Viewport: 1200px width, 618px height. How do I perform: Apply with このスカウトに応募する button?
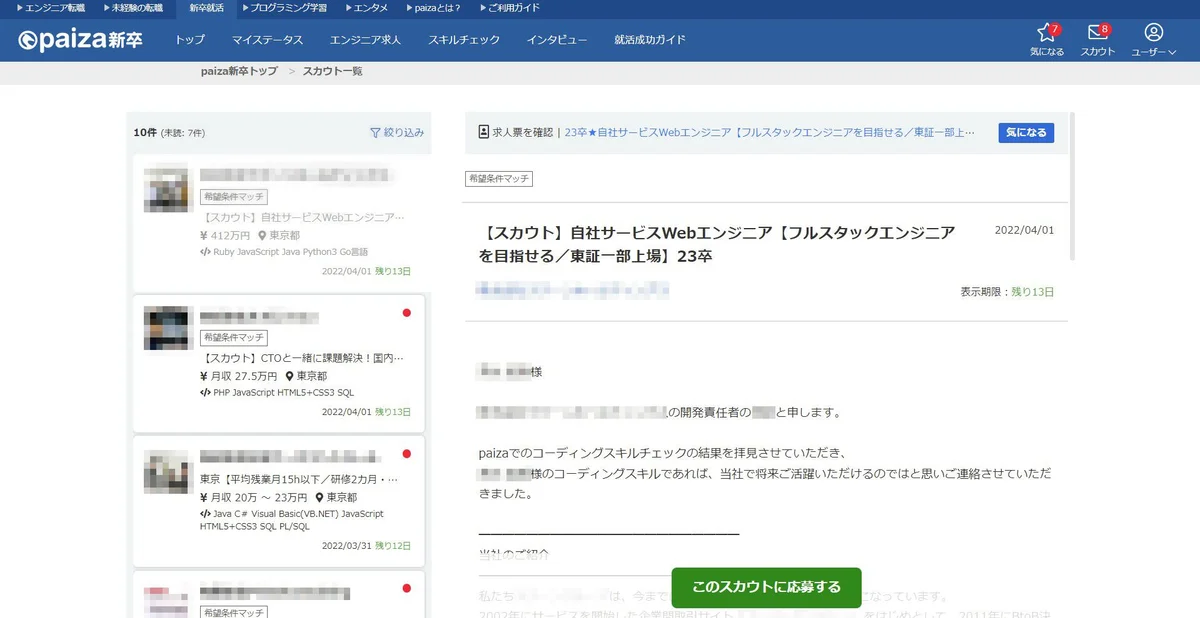coord(766,587)
